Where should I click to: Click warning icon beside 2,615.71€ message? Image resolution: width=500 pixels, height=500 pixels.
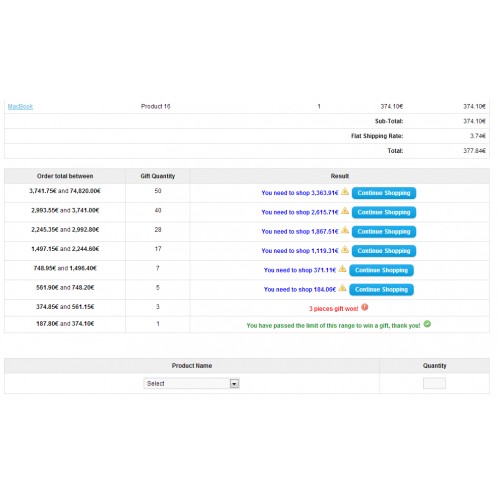pos(345,211)
